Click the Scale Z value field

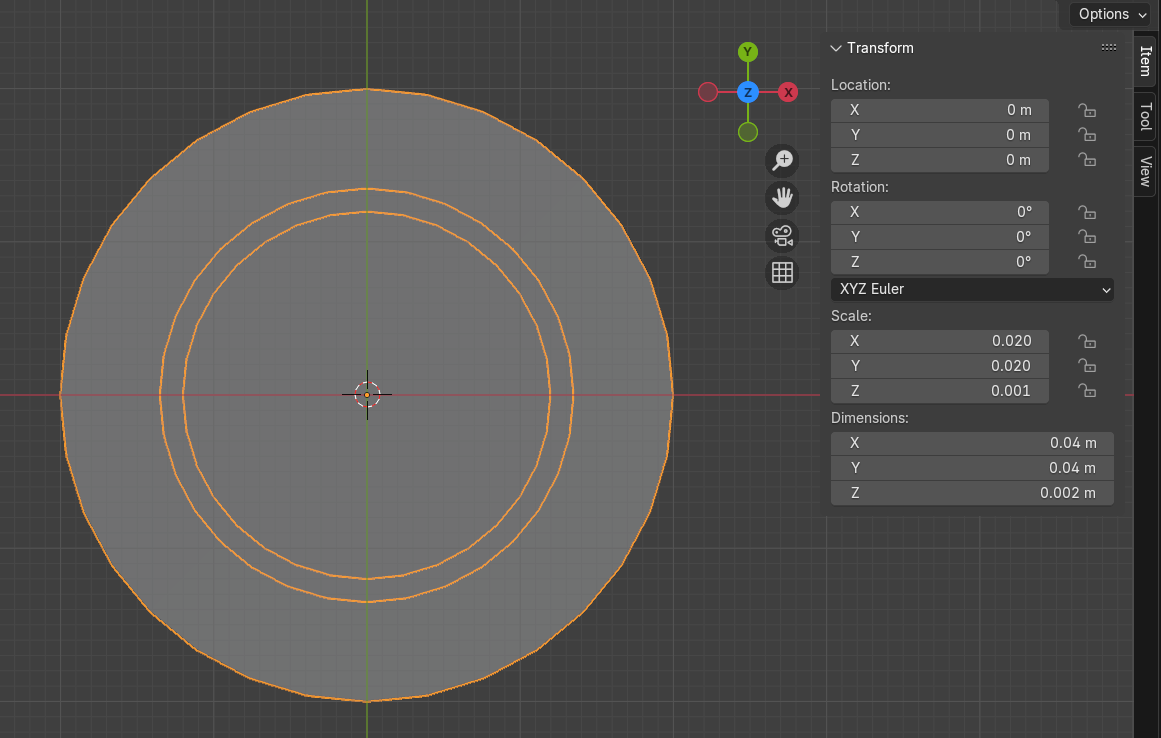click(x=939, y=391)
